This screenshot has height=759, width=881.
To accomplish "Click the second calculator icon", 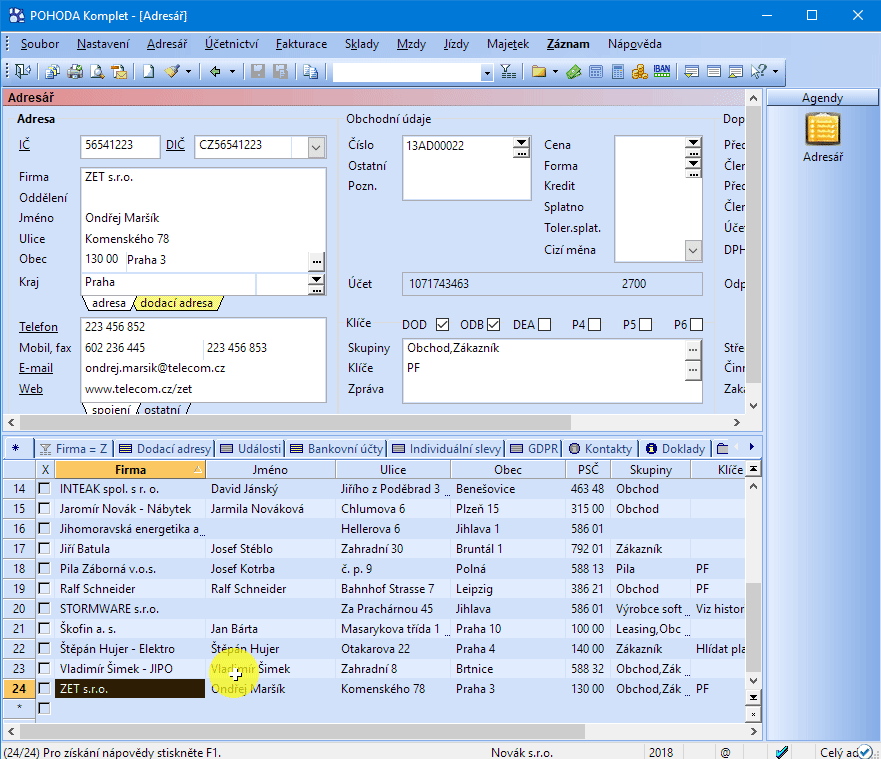I will tap(617, 71).
